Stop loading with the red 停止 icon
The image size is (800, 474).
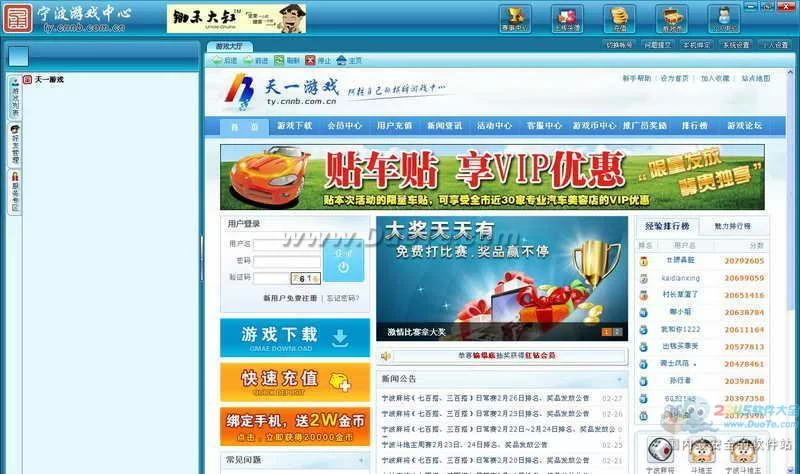[x=318, y=61]
